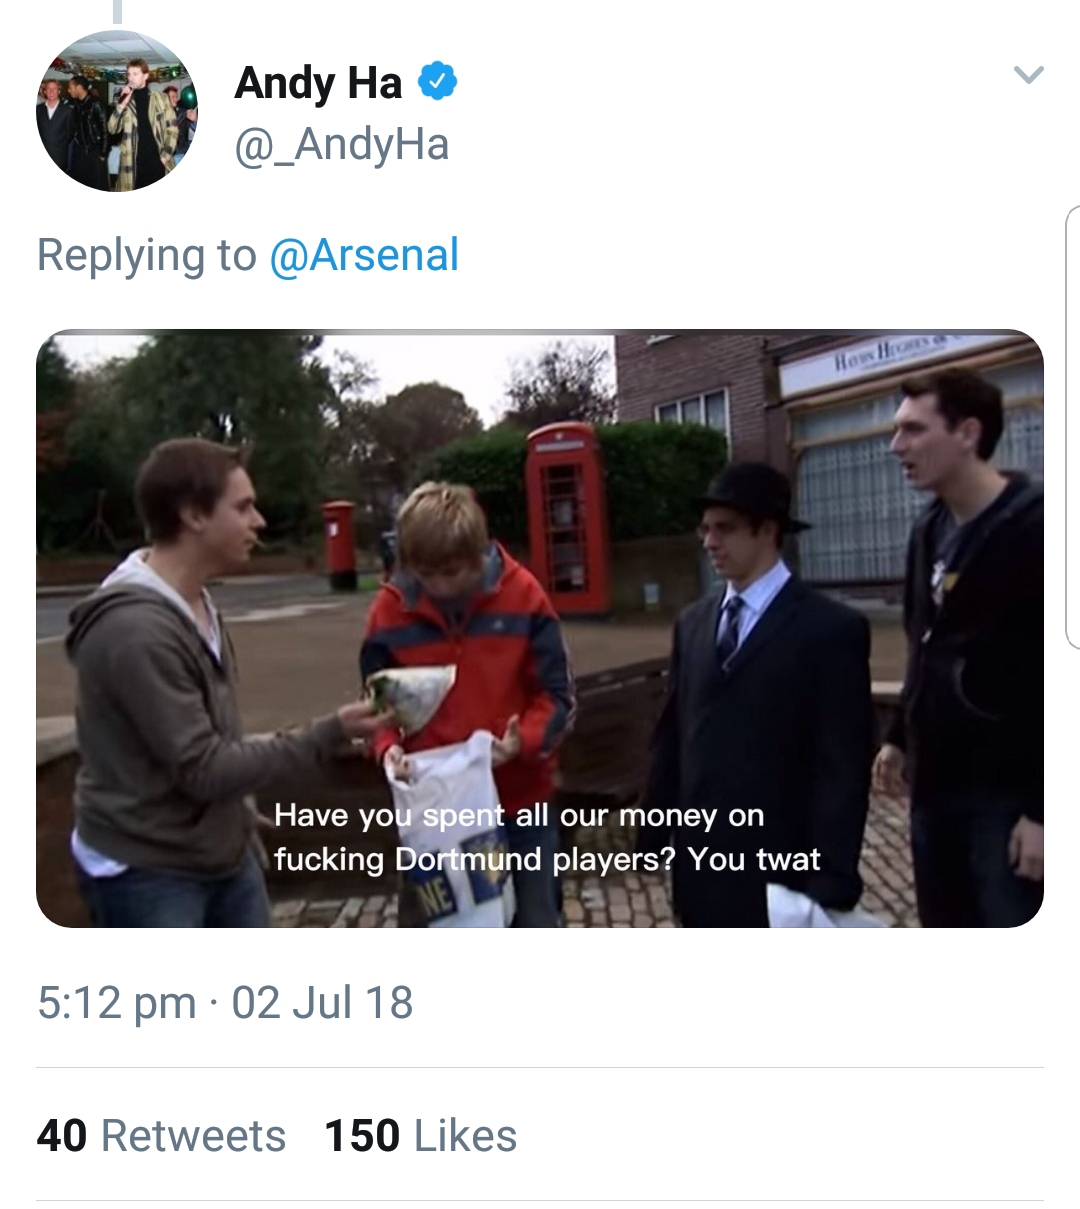Open the attached Inbetweeners image
1080x1209 pixels.
[x=540, y=628]
